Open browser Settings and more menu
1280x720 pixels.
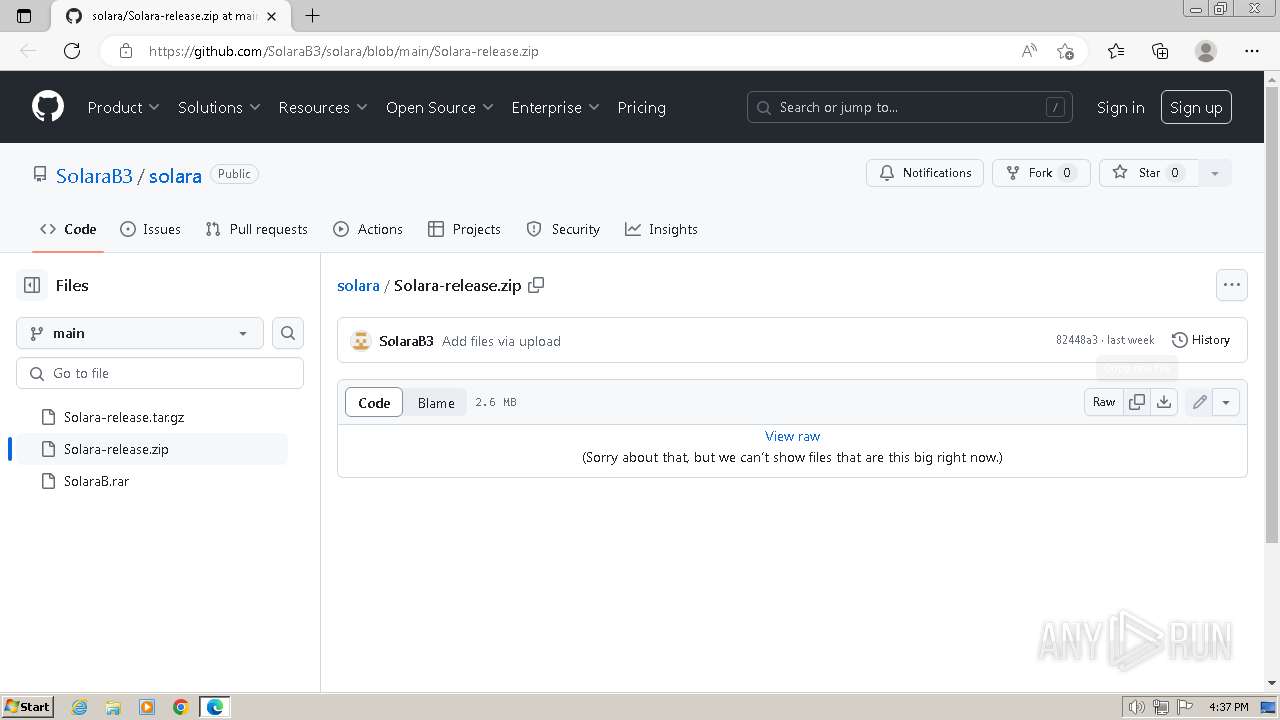1252,51
